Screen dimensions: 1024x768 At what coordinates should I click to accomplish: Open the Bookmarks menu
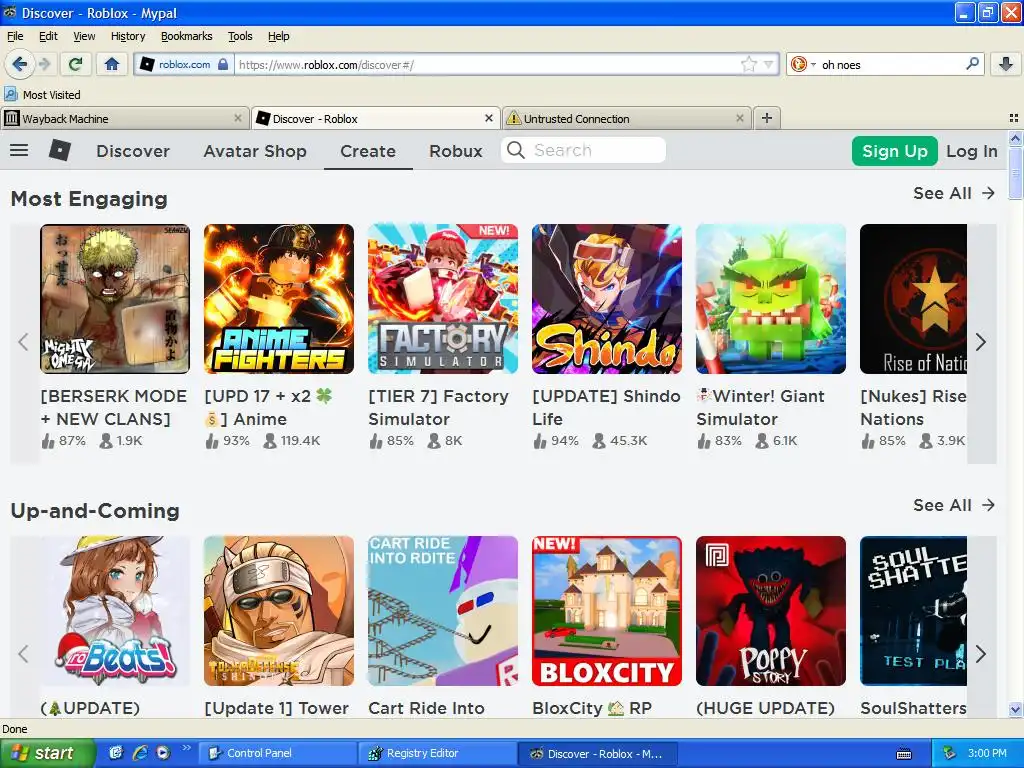(187, 36)
